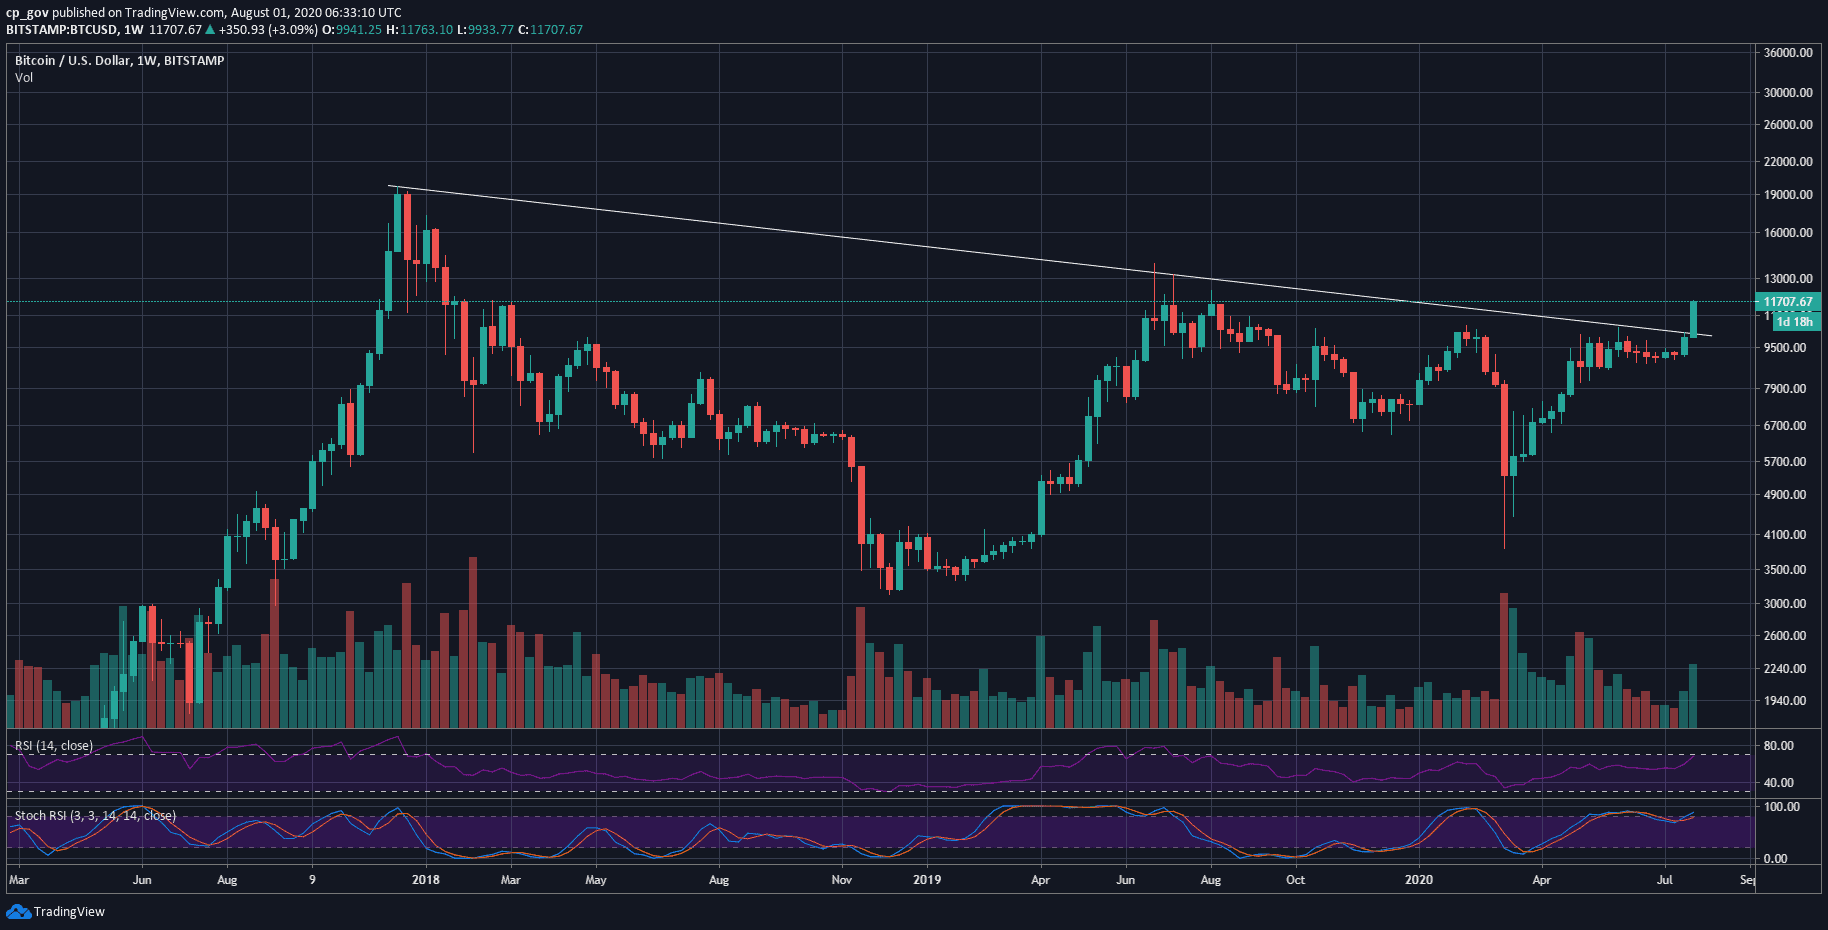Screen dimensions: 1828x930
Task: Click the 4900.00 price axis label
Action: pyautogui.click(x=1785, y=494)
